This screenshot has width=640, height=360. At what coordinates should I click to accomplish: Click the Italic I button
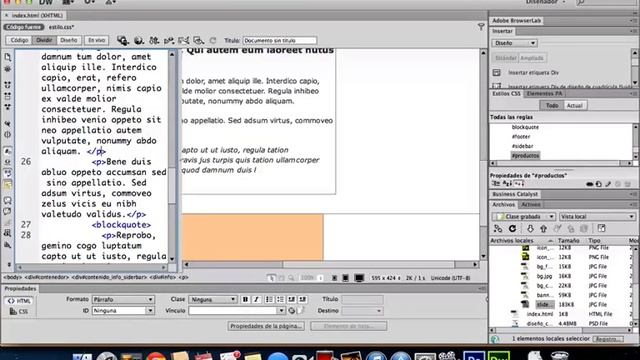256,300
